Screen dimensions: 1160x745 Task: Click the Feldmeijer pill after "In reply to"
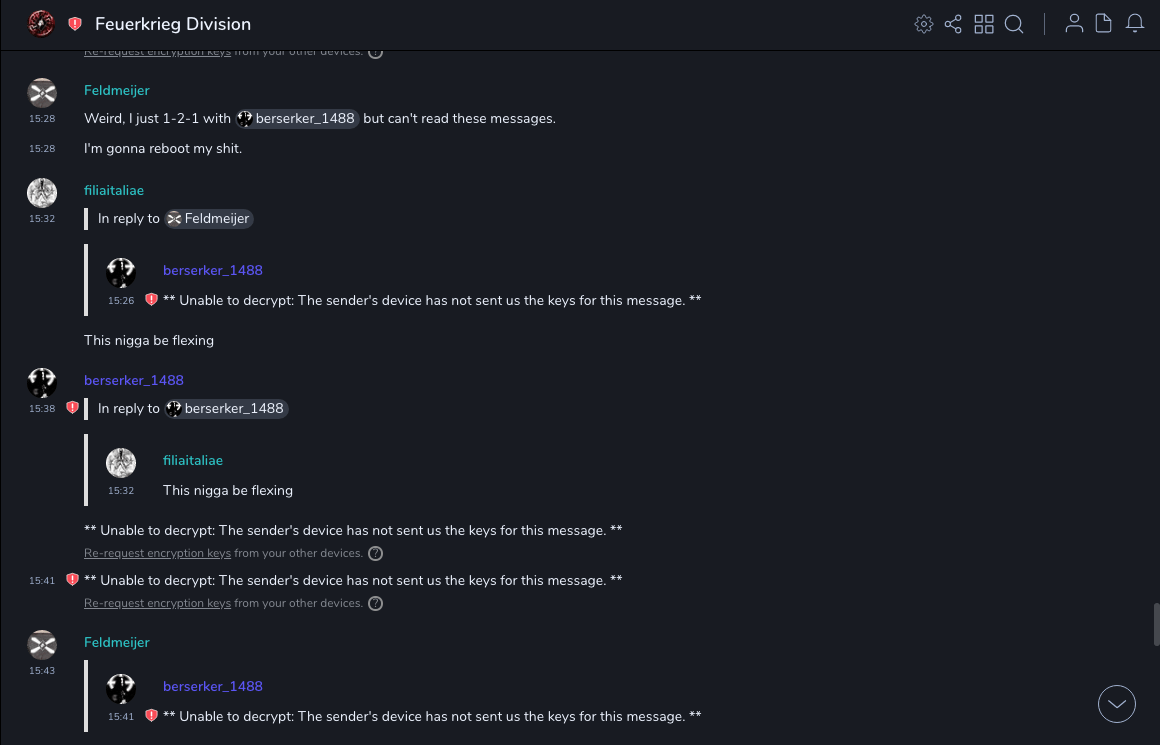209,218
